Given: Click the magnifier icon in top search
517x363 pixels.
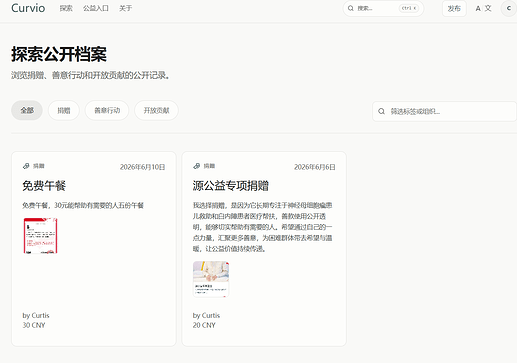Looking at the screenshot, I should click(x=351, y=8).
